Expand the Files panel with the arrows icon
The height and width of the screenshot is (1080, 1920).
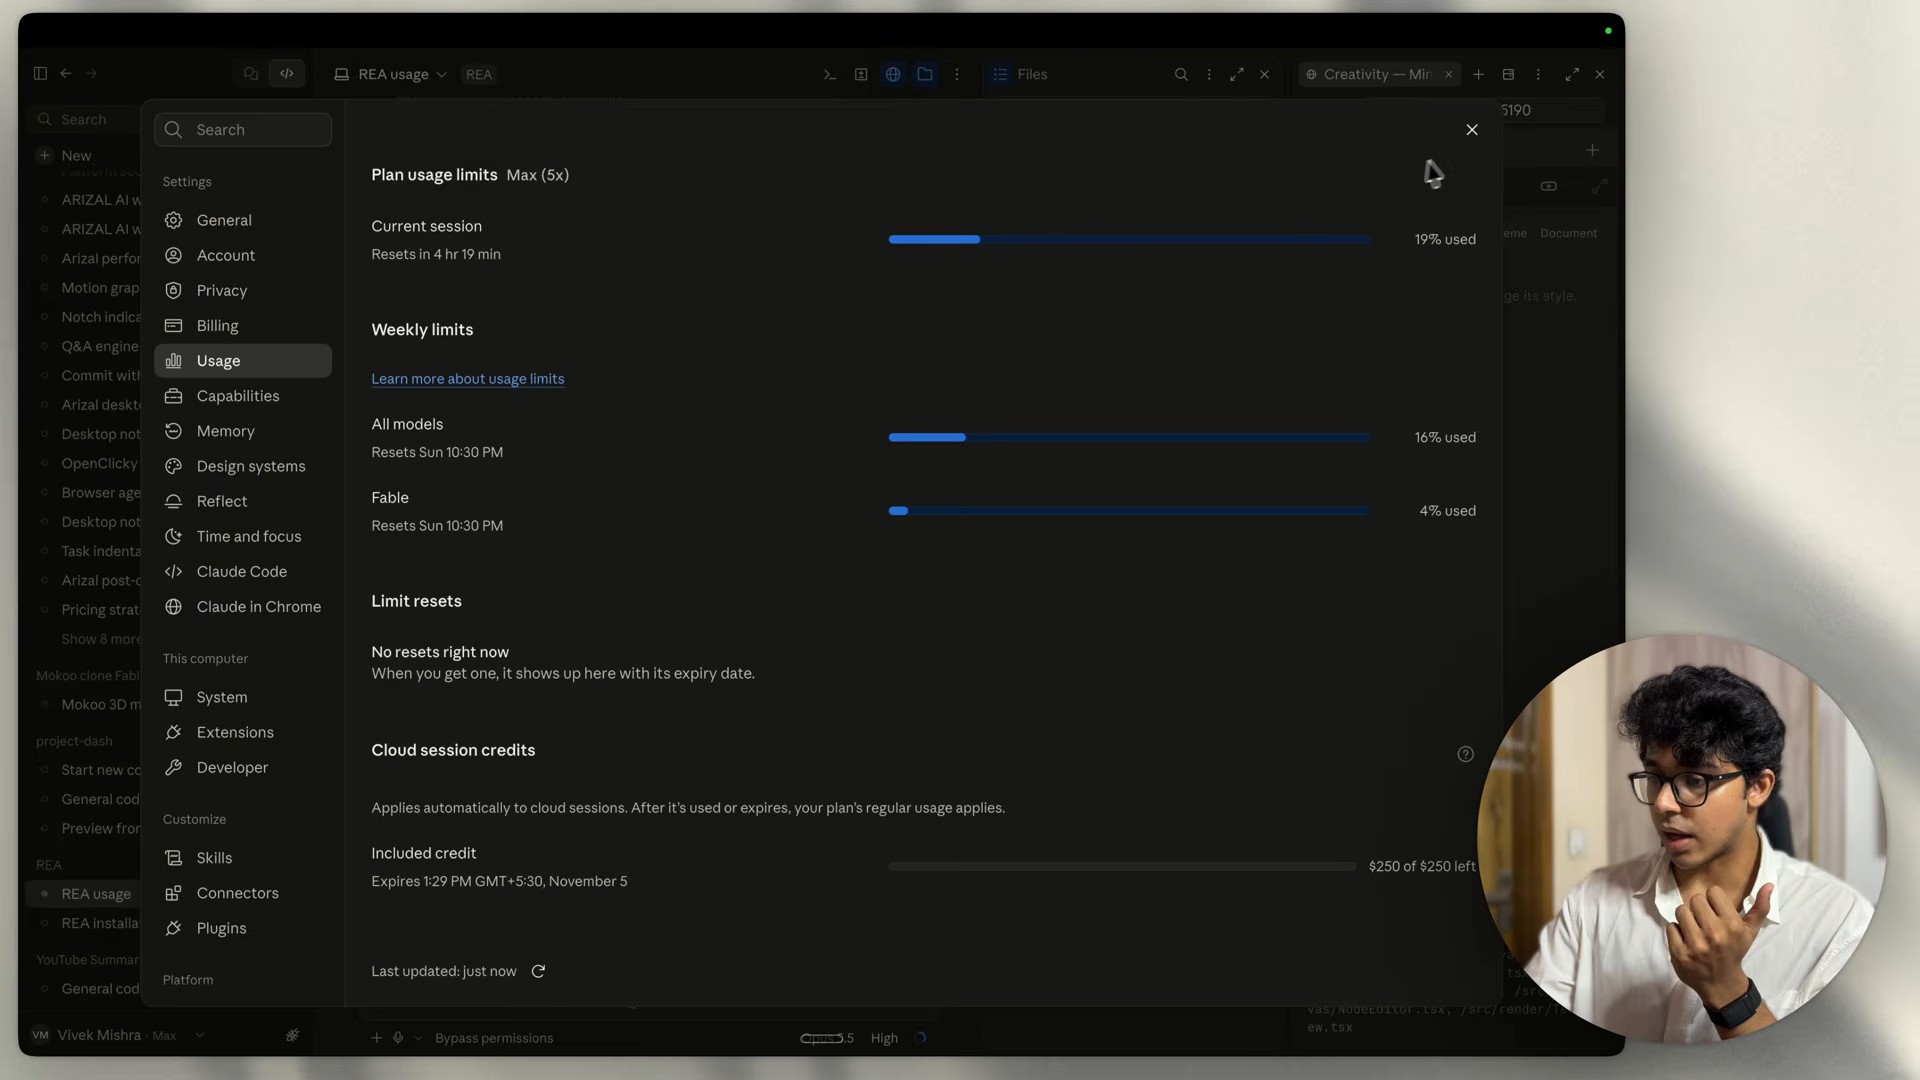(x=1237, y=74)
